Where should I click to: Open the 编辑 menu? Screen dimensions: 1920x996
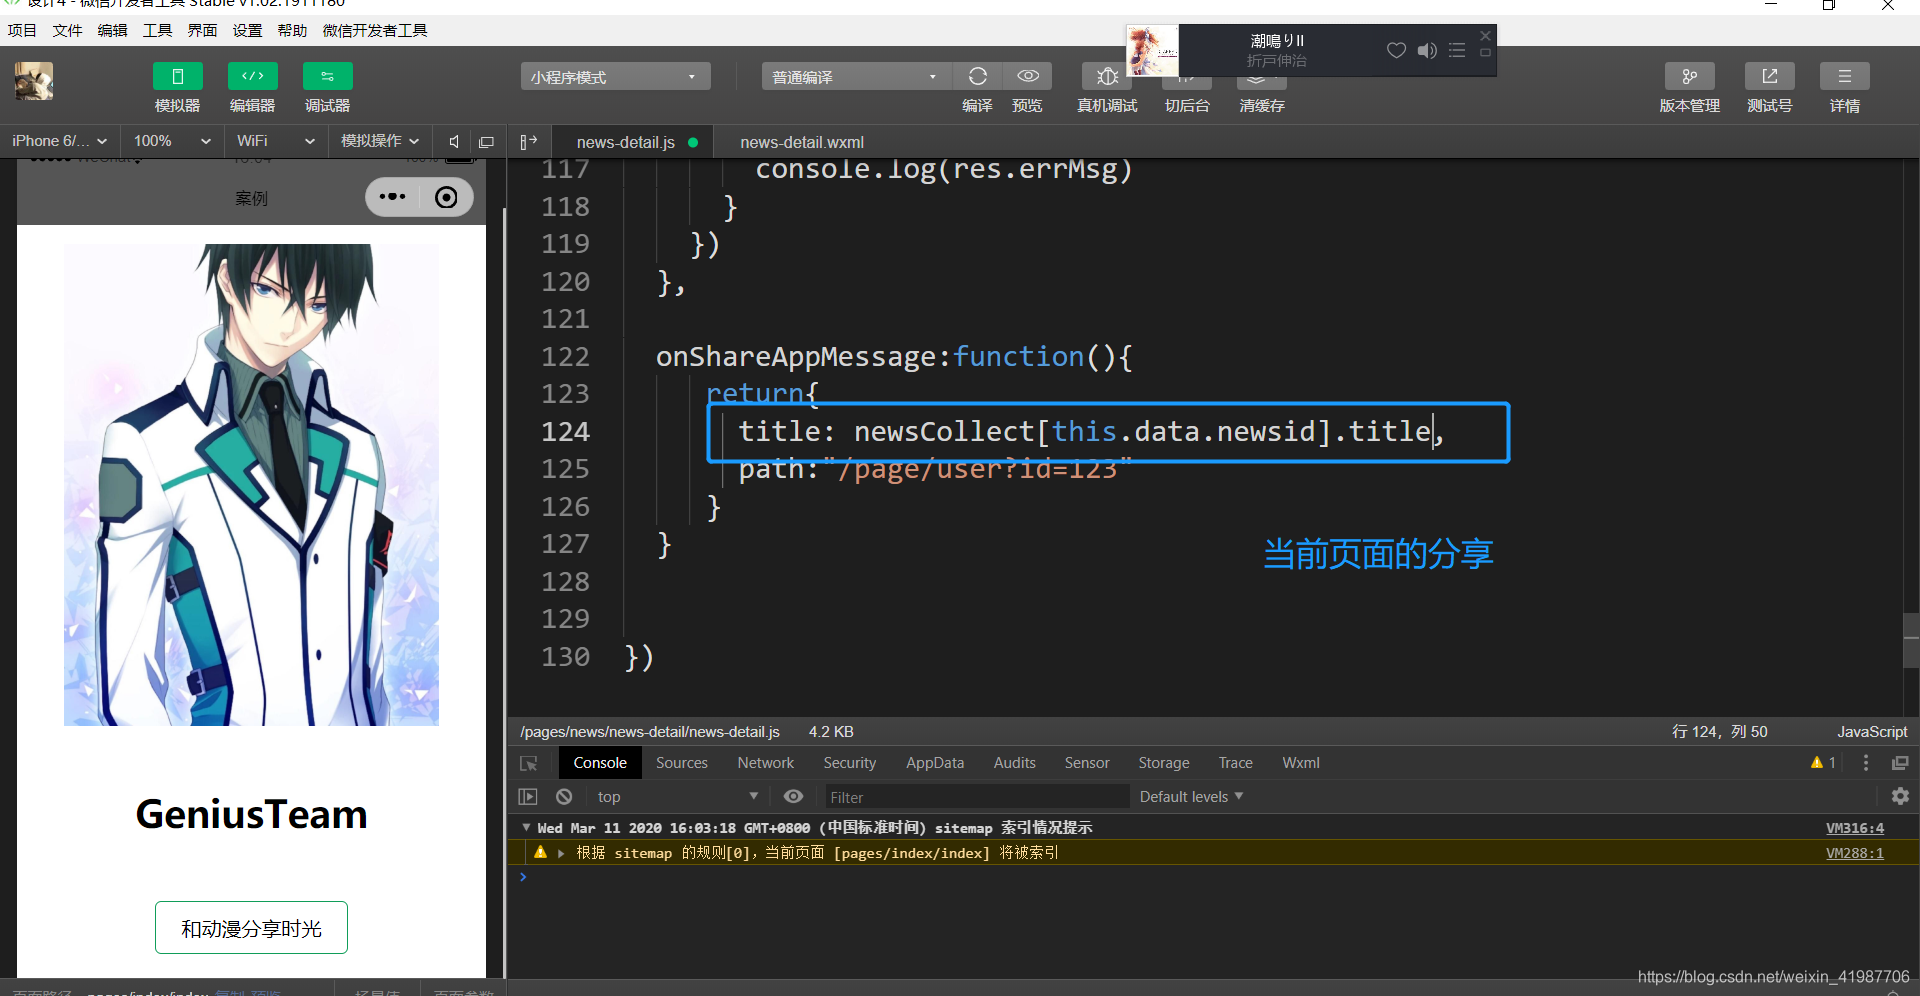coord(112,31)
